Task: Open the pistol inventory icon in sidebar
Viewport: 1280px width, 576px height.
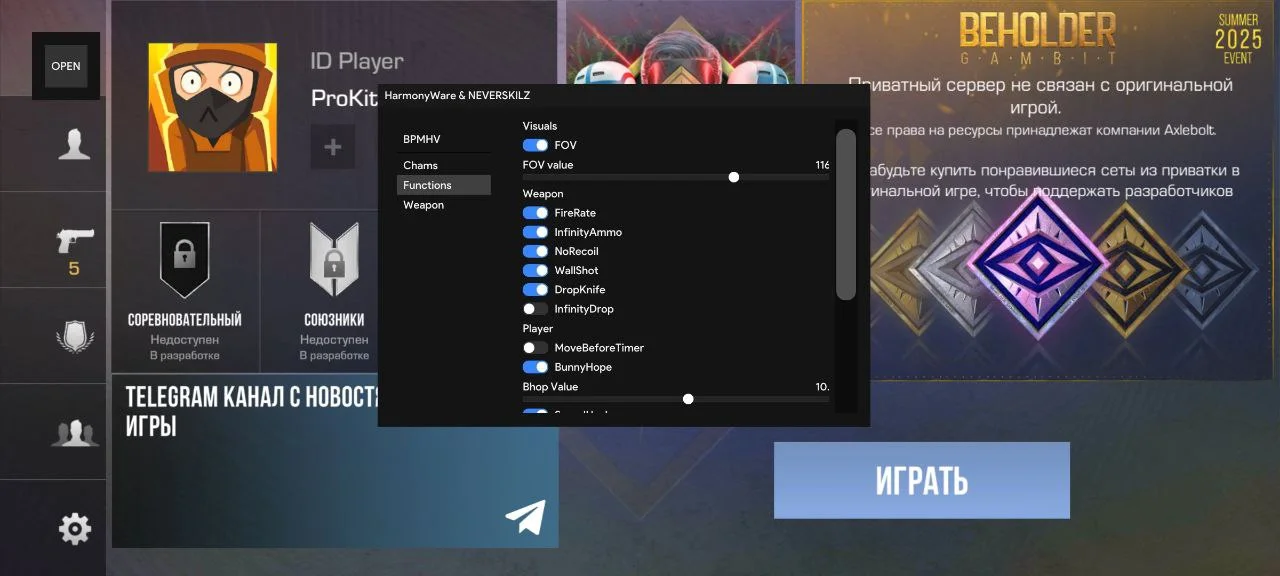Action: 74,240
